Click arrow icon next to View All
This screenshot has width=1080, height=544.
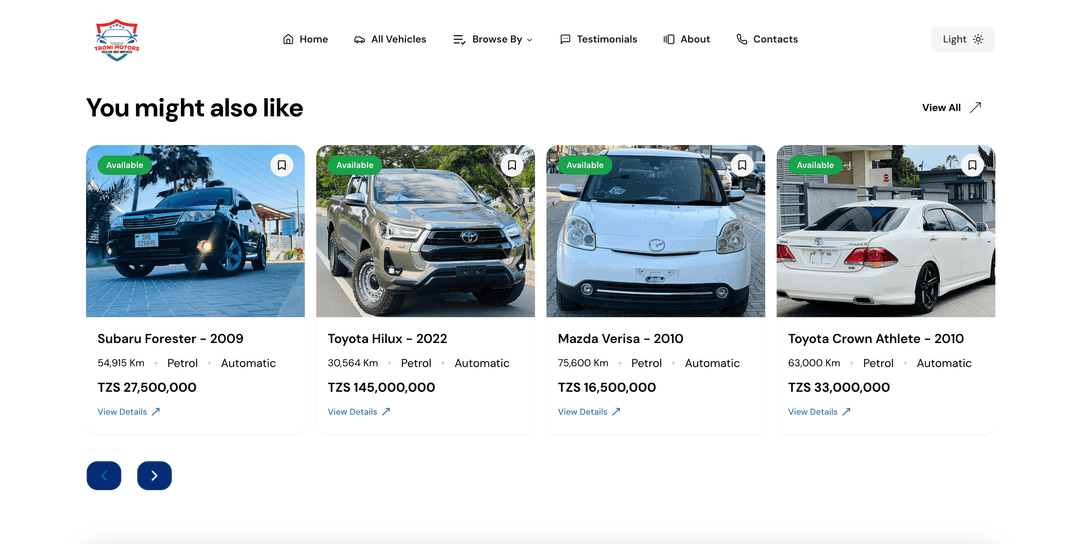[975, 107]
